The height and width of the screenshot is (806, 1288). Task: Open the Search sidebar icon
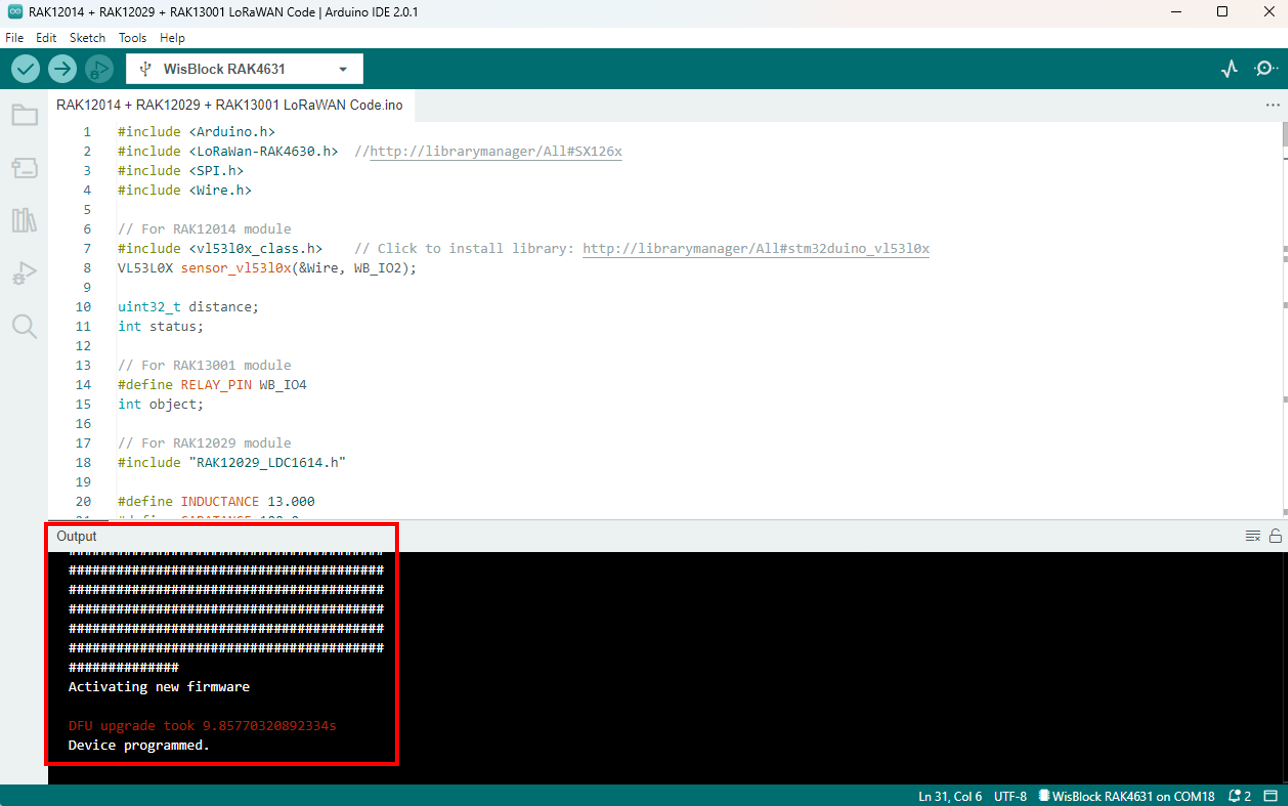point(24,326)
